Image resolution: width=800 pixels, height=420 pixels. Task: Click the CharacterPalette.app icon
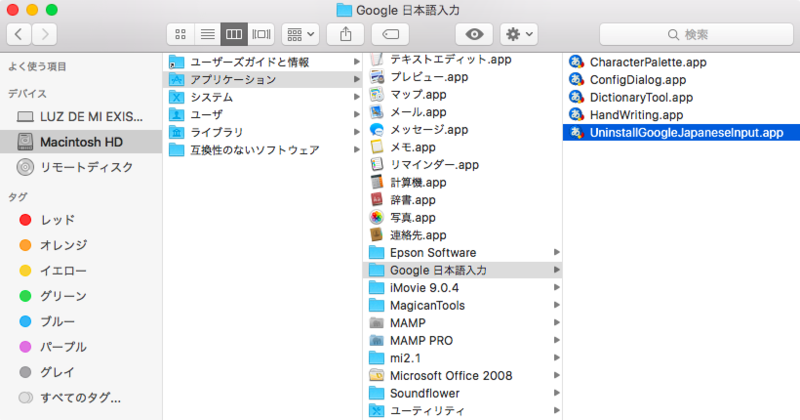tap(577, 62)
